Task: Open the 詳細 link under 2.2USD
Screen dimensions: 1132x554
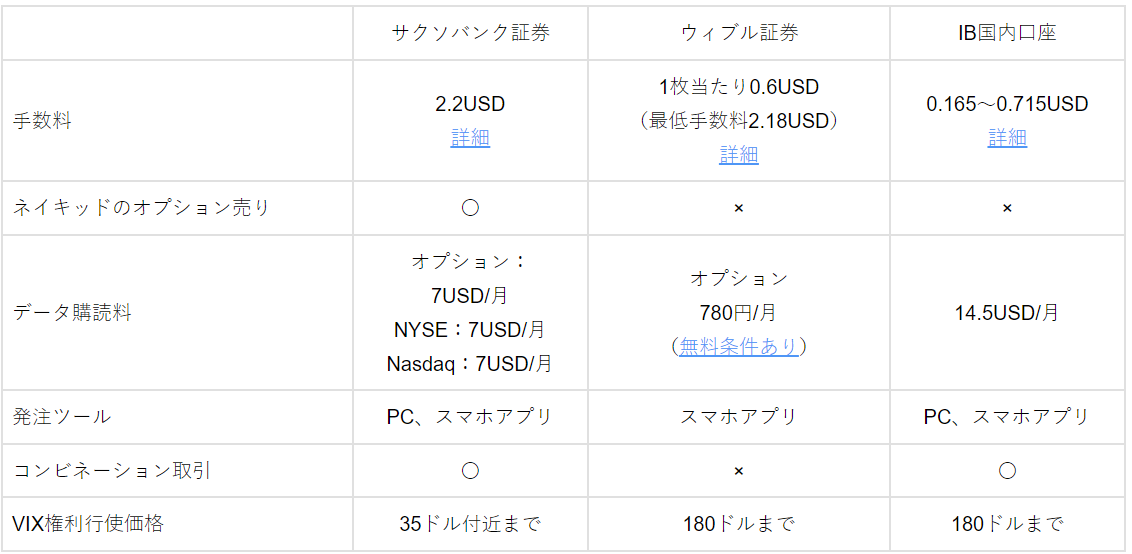Action: 470,137
